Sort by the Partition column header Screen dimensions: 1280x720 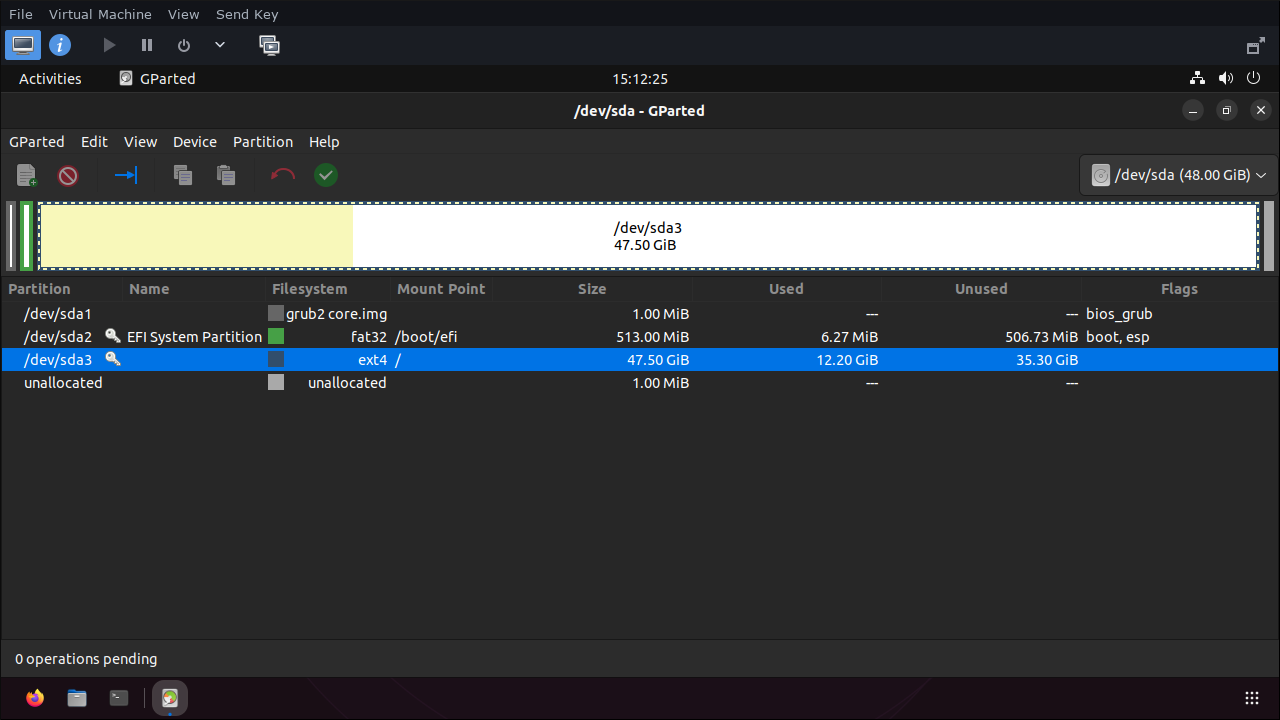point(63,289)
